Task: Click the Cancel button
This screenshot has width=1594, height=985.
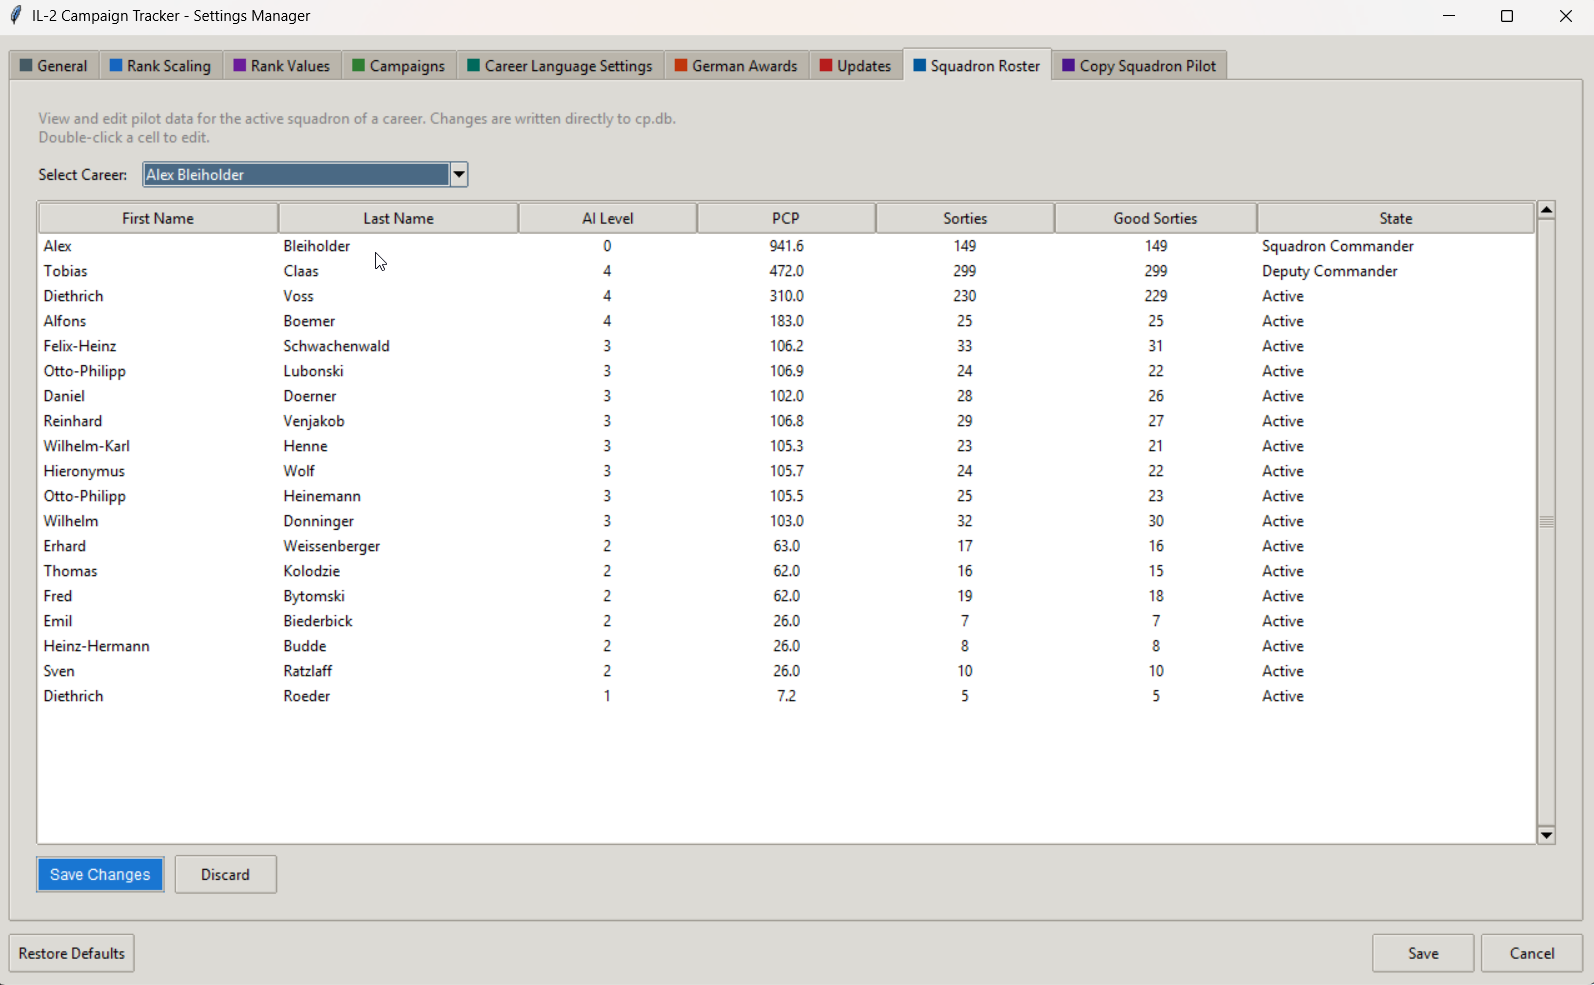Action: [x=1532, y=953]
